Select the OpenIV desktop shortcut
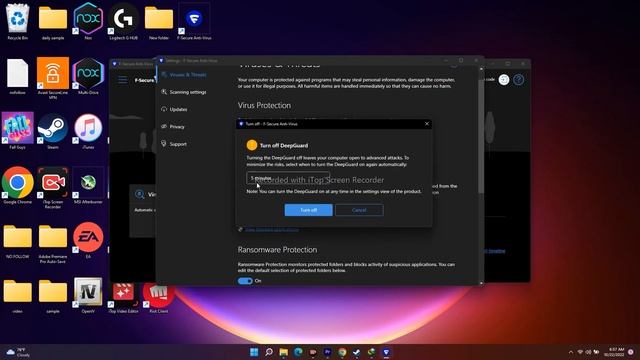 88,295
